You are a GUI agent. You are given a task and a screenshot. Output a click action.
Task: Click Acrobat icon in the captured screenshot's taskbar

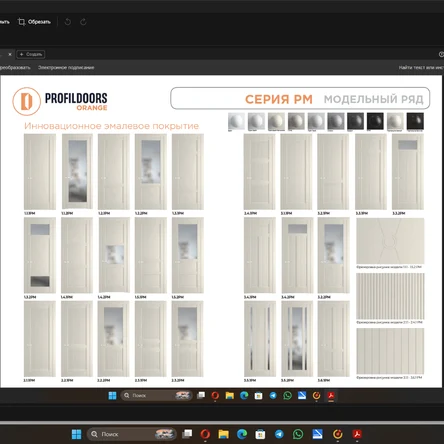tap(331, 395)
